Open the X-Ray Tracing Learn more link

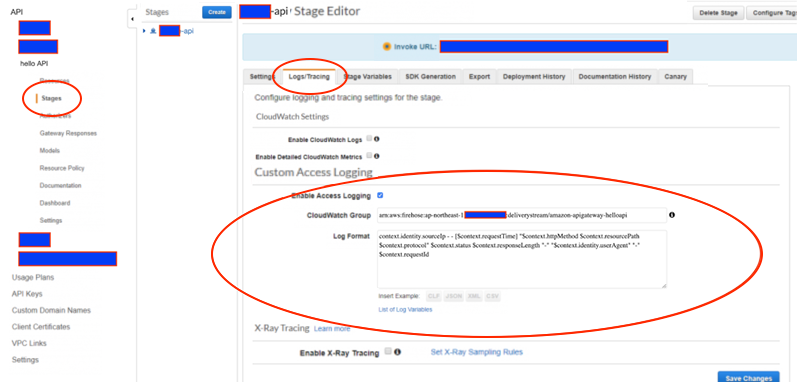coord(332,329)
